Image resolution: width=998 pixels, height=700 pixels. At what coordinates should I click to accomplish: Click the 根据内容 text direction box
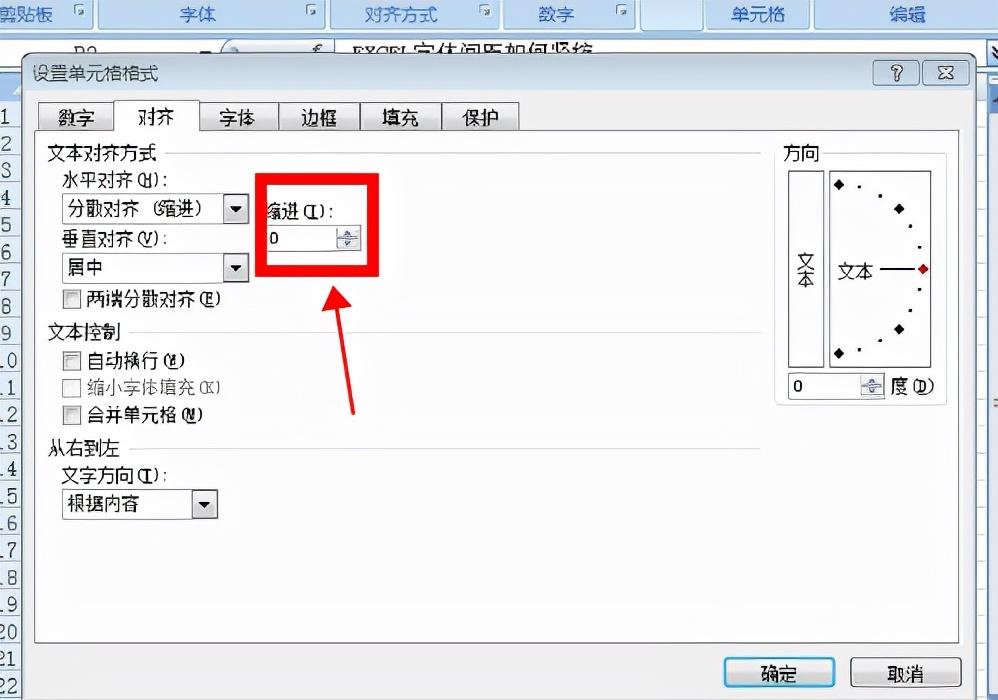pos(140,505)
